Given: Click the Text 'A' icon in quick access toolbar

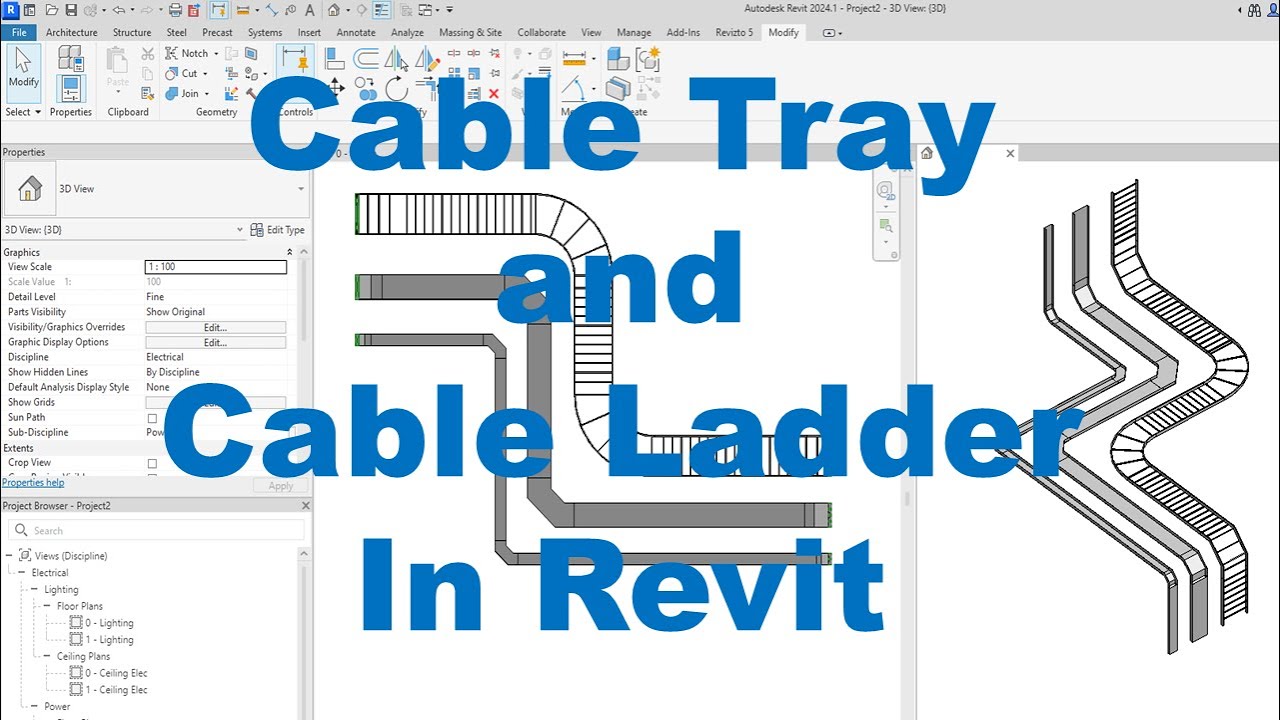Looking at the screenshot, I should [x=312, y=10].
